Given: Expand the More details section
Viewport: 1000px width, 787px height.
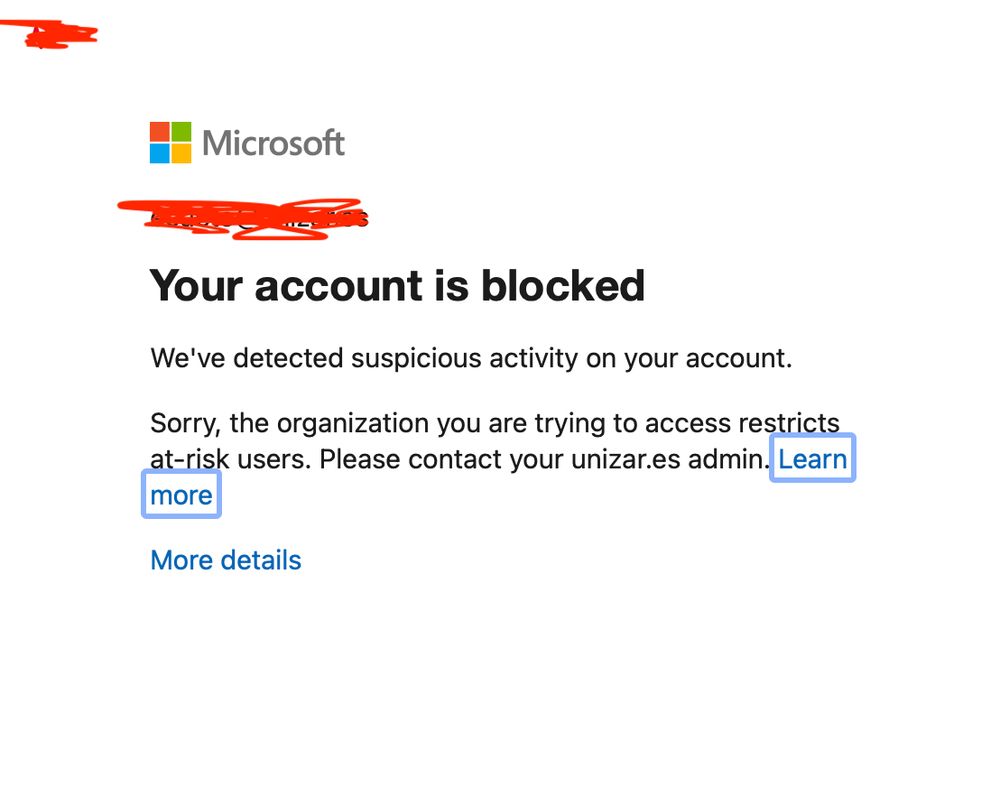Looking at the screenshot, I should pos(225,560).
